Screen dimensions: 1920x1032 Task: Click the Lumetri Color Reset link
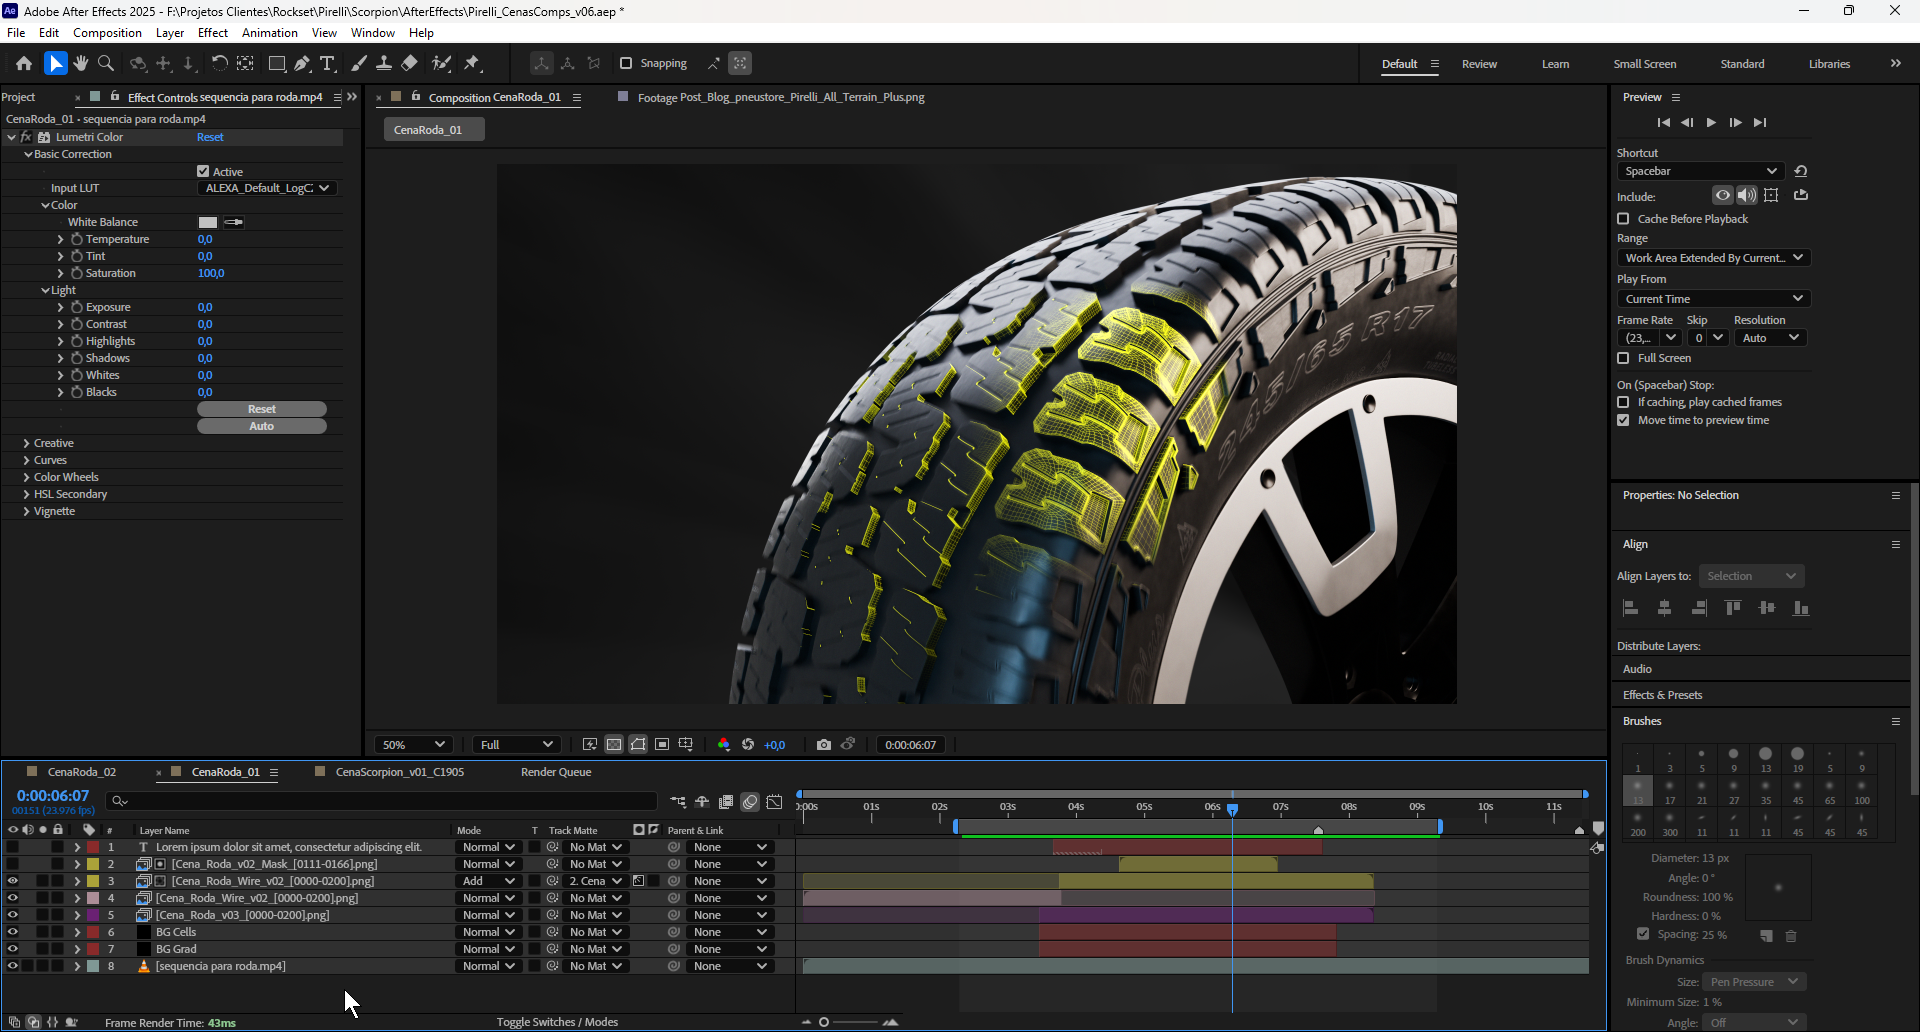pos(210,137)
